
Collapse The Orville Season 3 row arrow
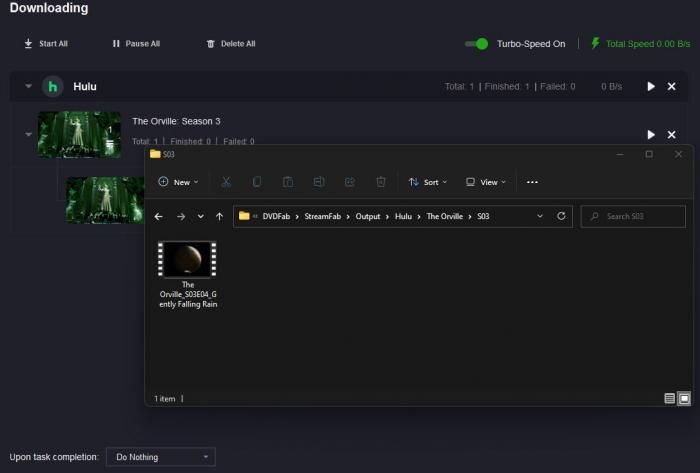click(29, 134)
